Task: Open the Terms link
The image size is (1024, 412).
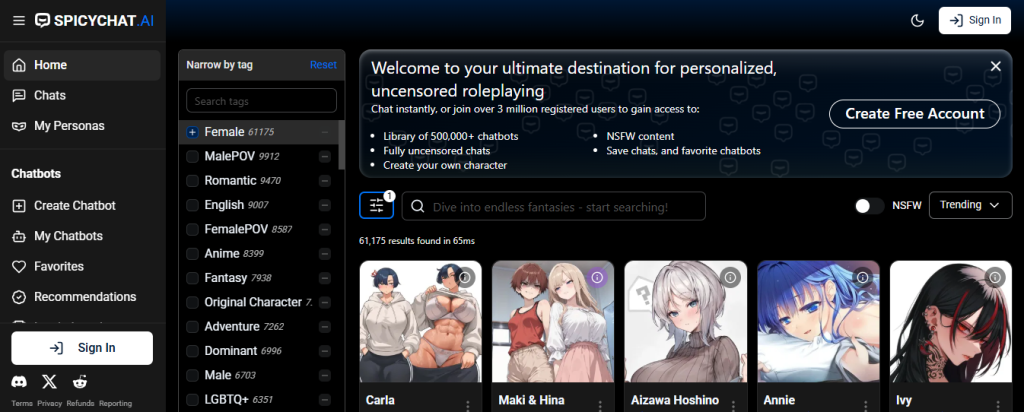Action: coord(22,404)
